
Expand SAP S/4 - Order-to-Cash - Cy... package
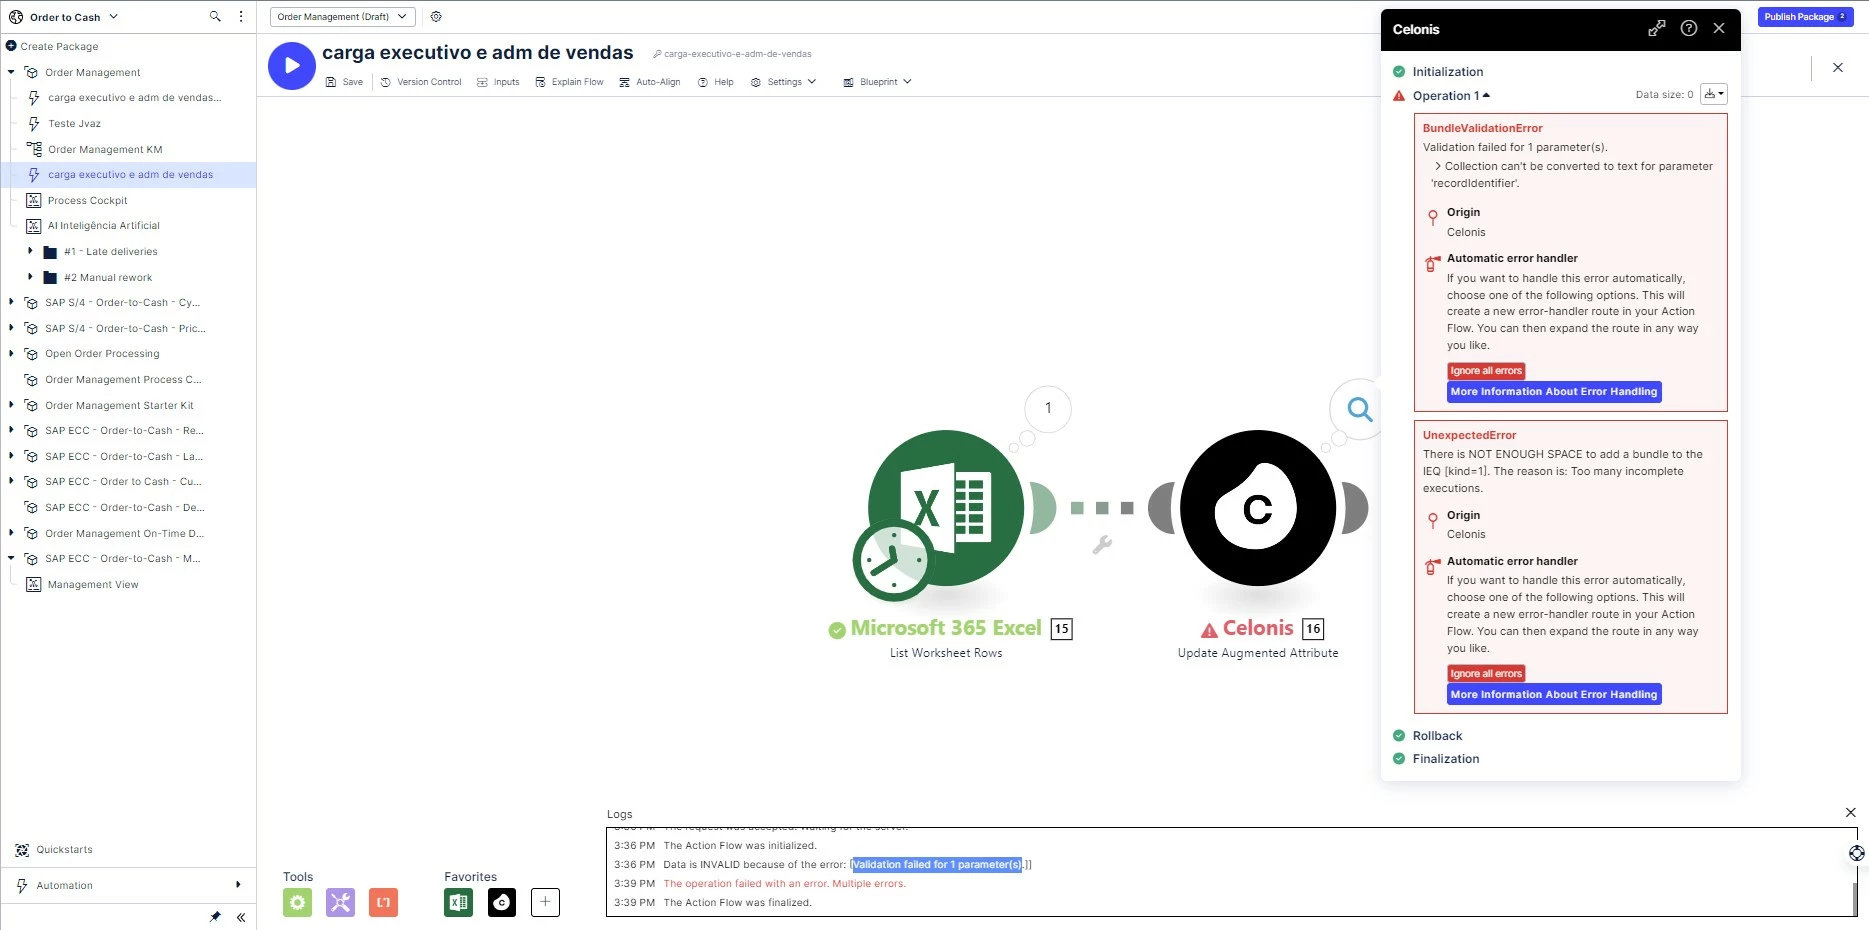(x=11, y=302)
